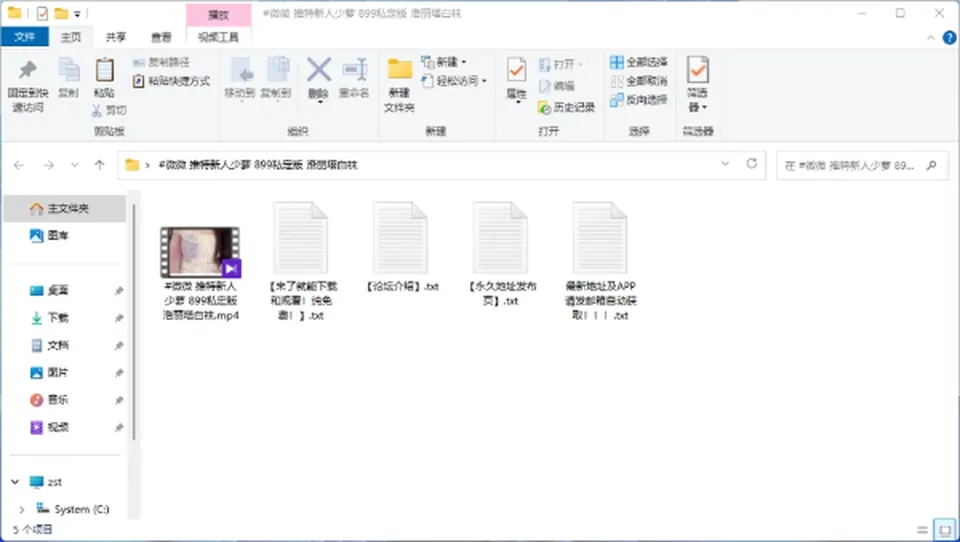Image resolution: width=960 pixels, height=542 pixels.
Task: Expand the 新建项目 dropdown
Action: [x=463, y=62]
